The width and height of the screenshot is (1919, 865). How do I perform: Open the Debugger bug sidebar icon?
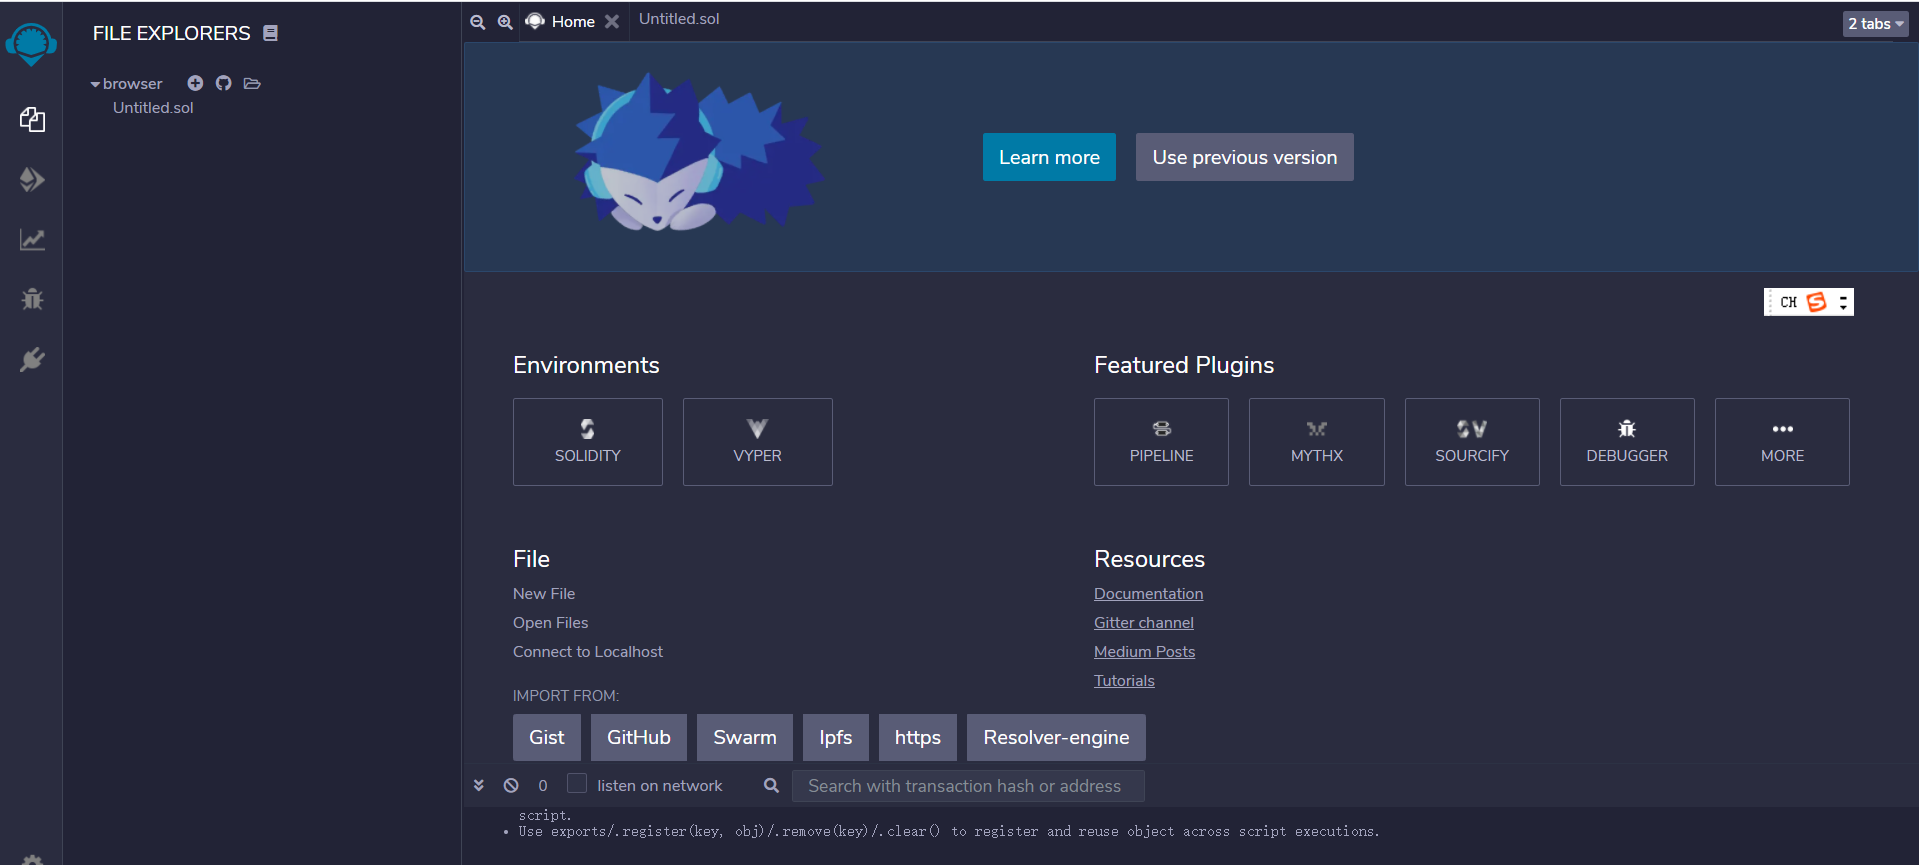[32, 299]
